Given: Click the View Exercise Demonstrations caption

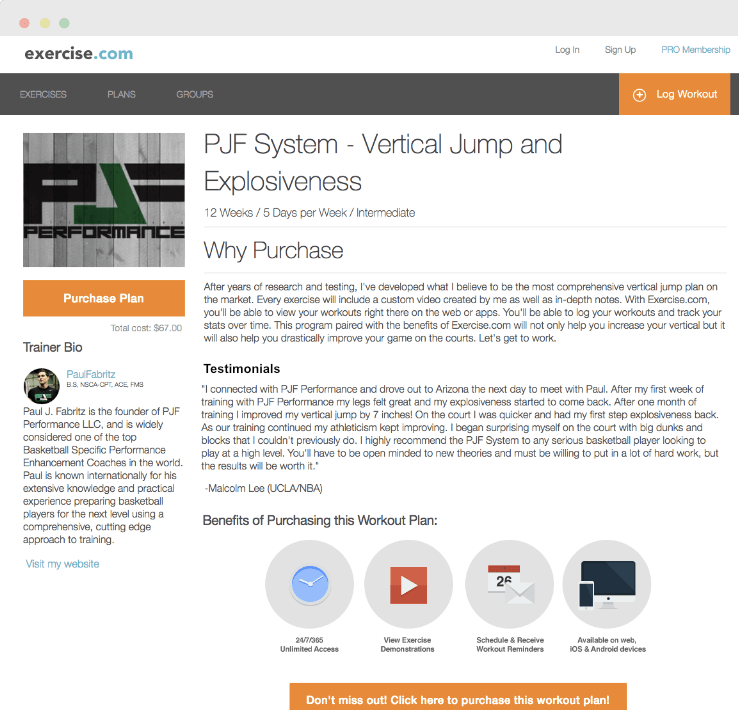Looking at the screenshot, I should 407,644.
